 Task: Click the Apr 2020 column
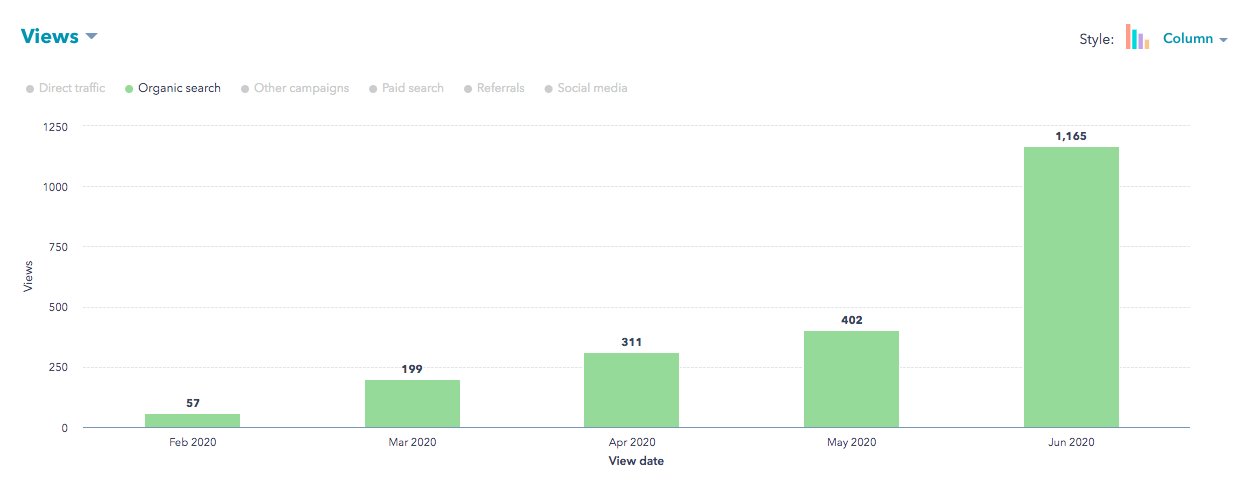(631, 390)
